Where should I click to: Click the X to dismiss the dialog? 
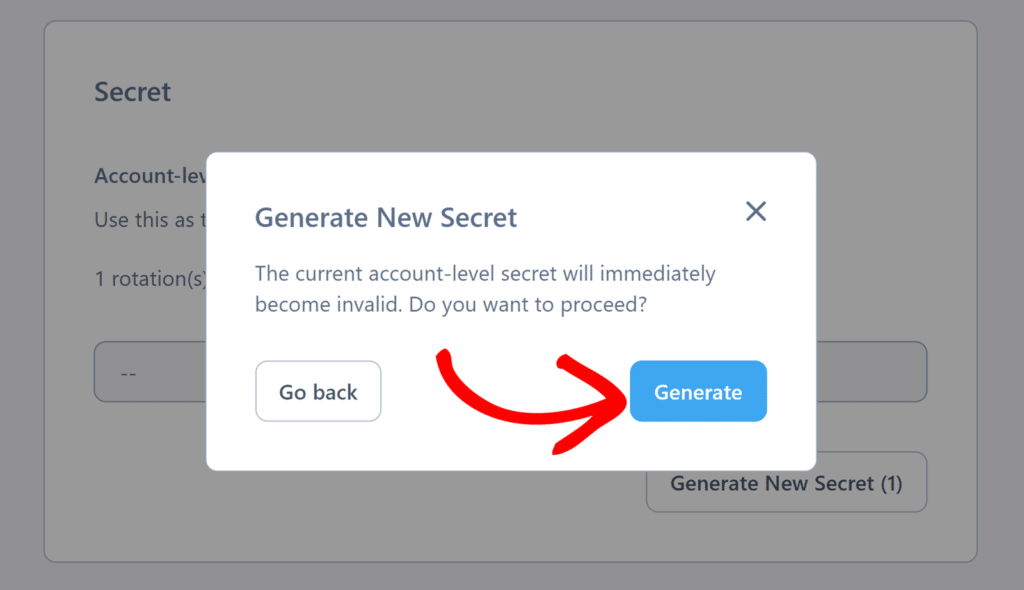(756, 211)
